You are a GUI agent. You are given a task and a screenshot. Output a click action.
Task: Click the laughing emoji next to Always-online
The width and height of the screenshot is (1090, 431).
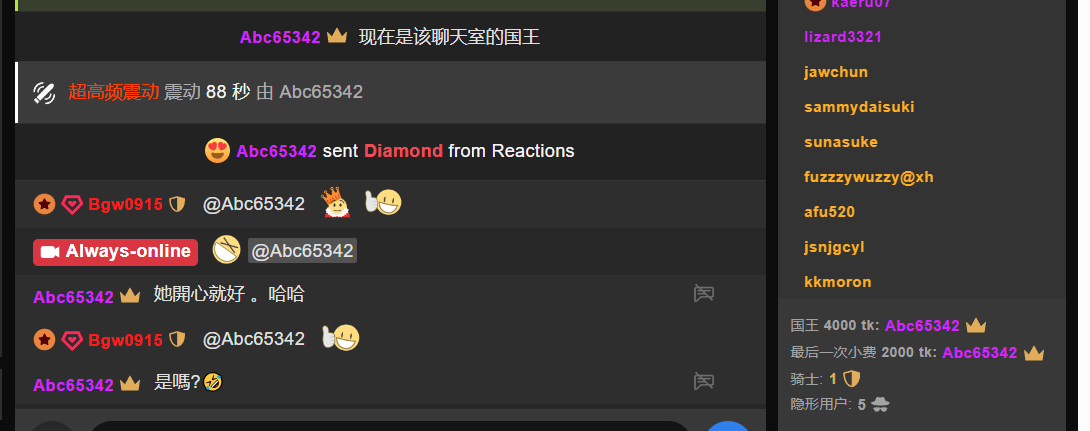(x=227, y=250)
